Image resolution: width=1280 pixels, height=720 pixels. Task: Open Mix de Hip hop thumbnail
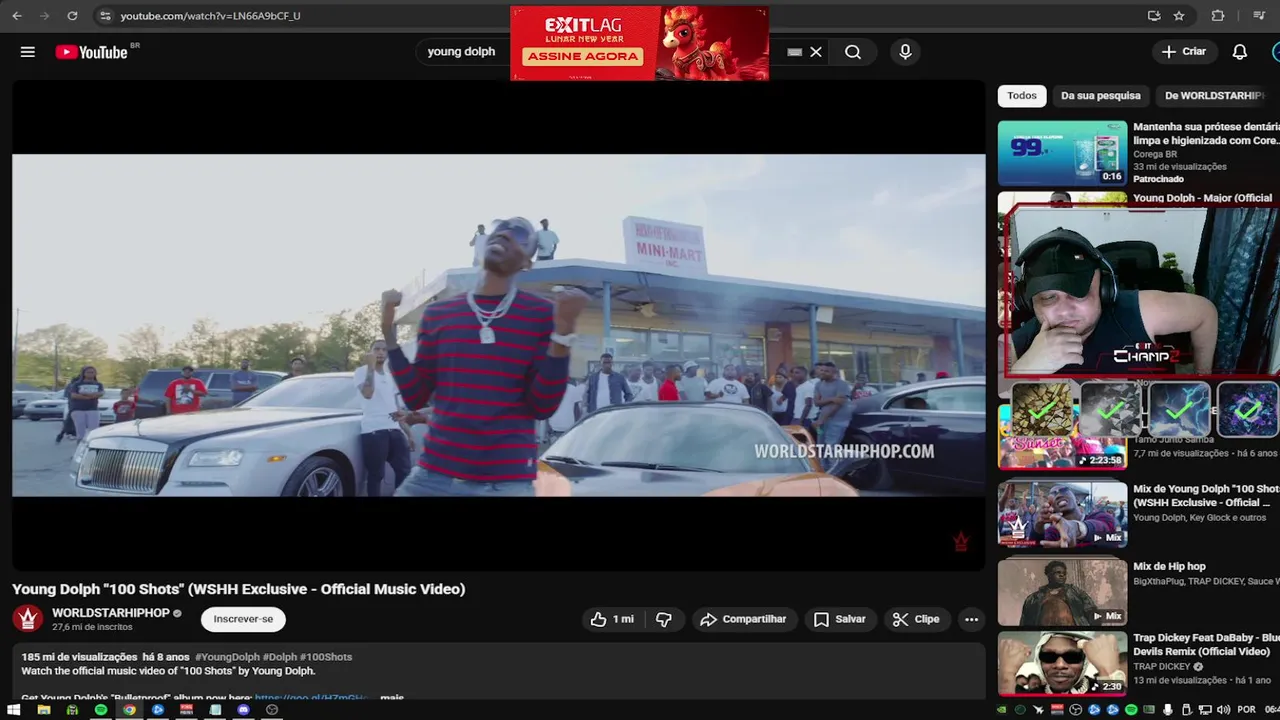(1062, 591)
